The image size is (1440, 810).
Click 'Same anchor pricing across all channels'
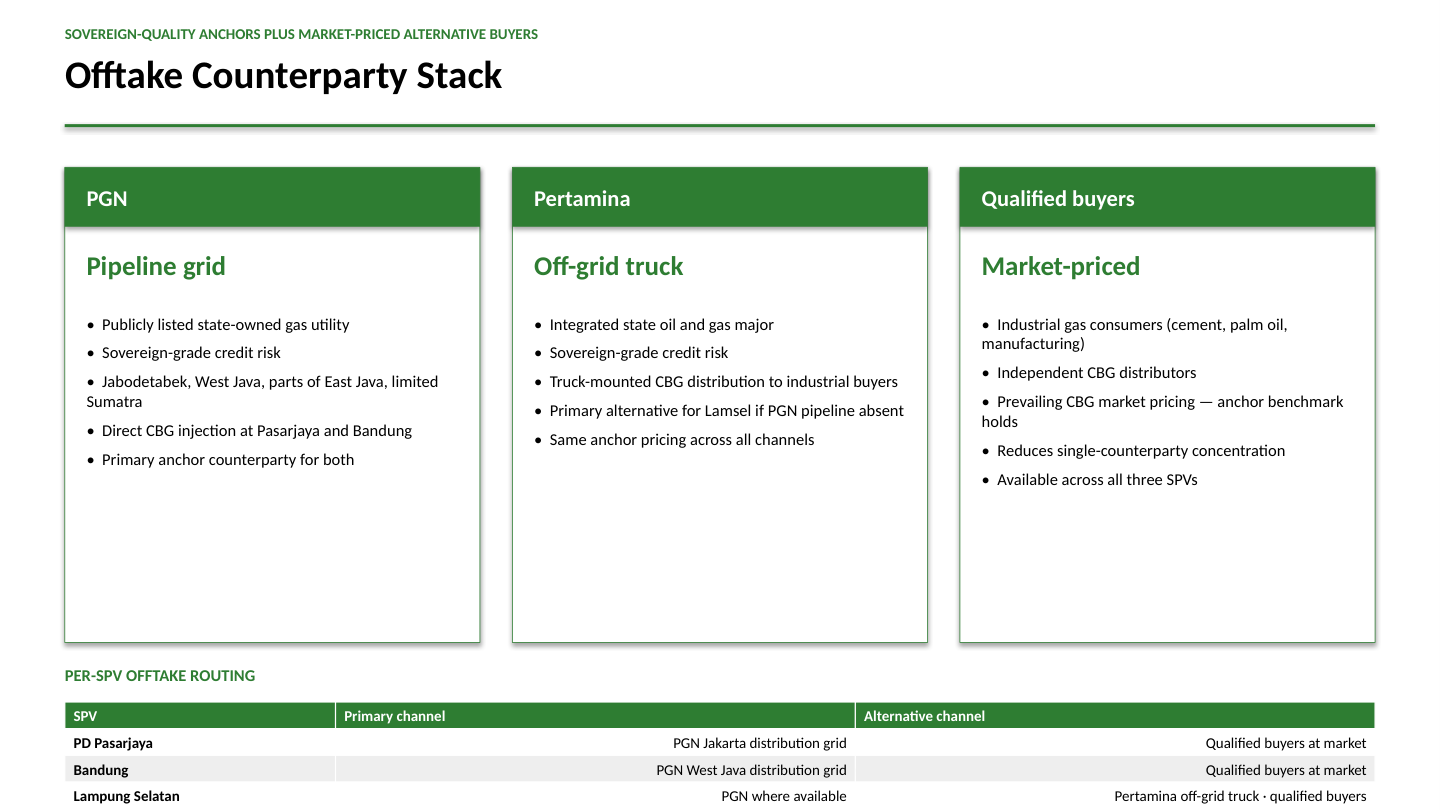(x=674, y=440)
